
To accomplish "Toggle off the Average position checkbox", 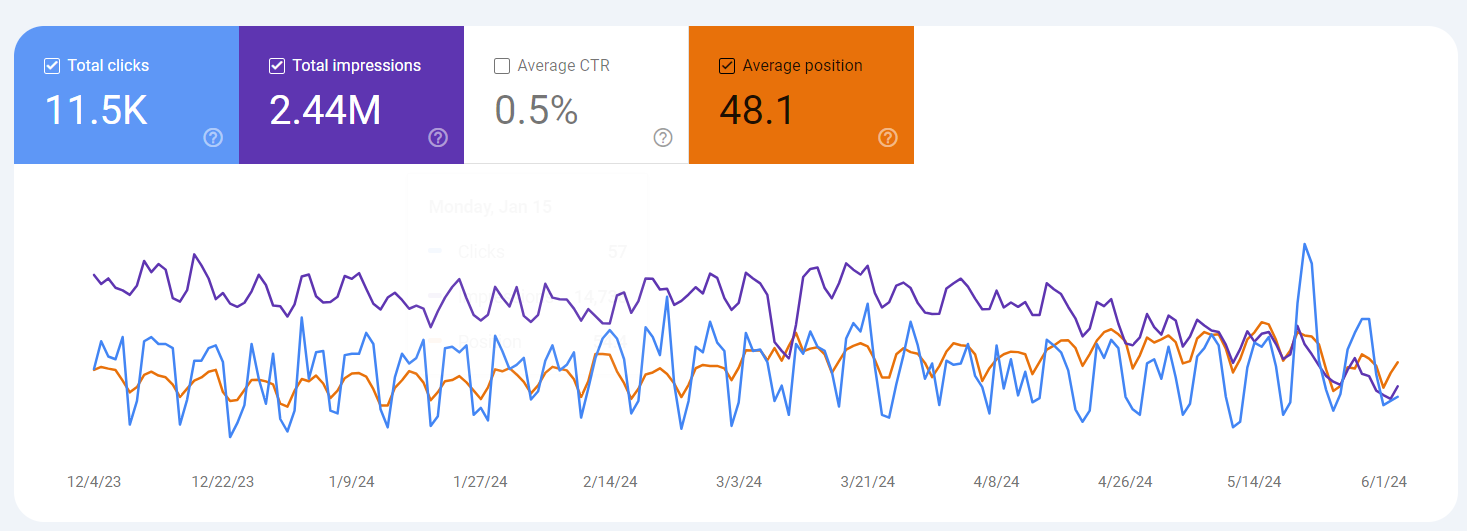I will click(727, 66).
